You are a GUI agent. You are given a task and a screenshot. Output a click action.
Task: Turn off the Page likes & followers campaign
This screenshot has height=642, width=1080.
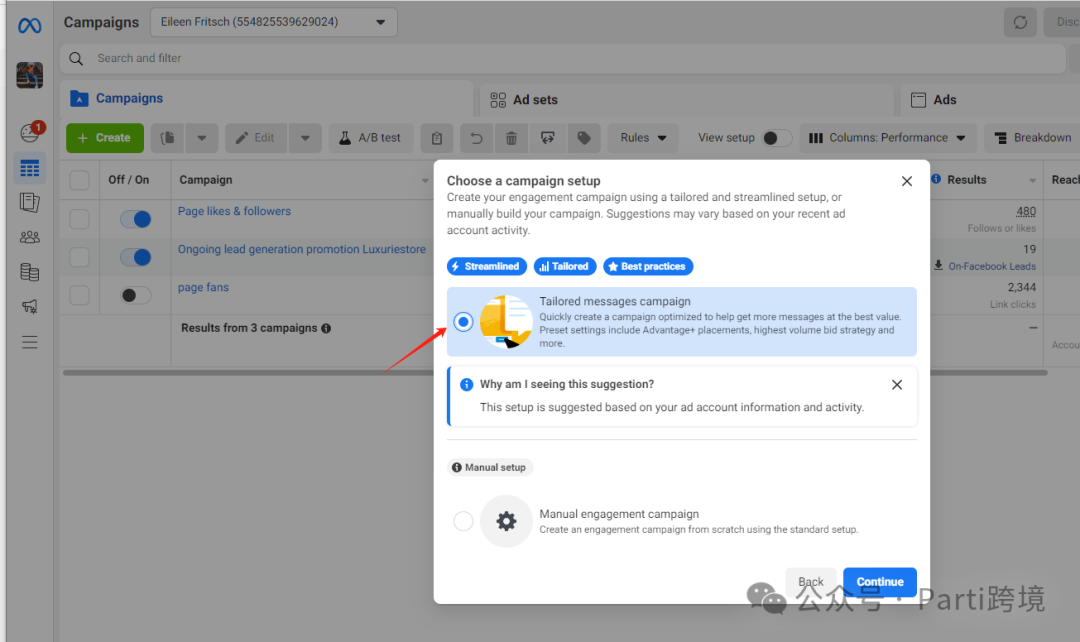(x=135, y=219)
